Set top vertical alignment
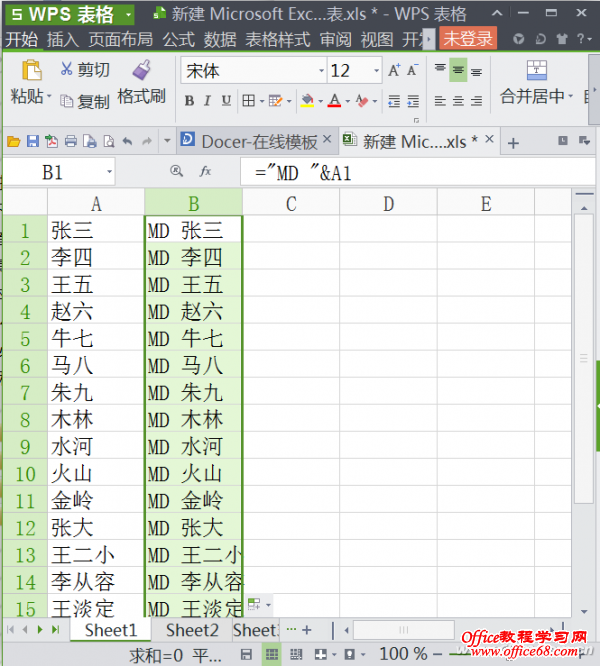Viewport: 600px width, 666px height. pos(440,69)
